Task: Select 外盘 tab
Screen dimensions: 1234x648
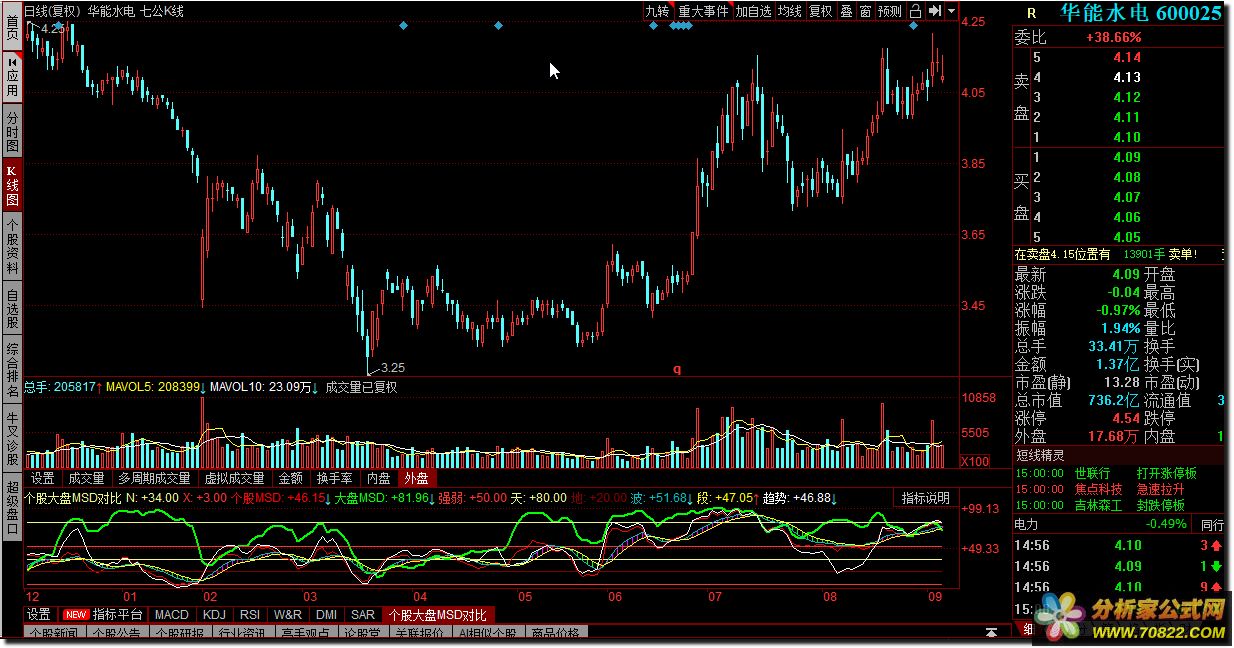Action: tap(416, 478)
